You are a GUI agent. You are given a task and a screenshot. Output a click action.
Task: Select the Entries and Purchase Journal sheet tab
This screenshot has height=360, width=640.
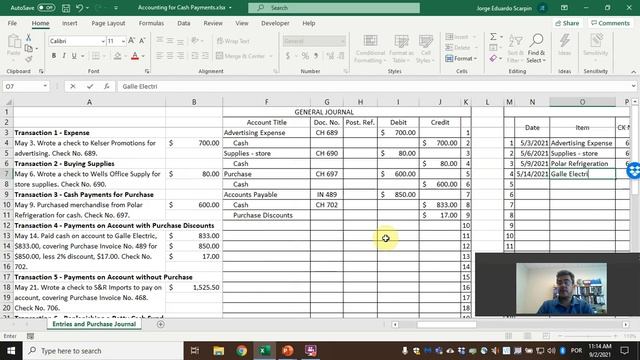point(94,324)
